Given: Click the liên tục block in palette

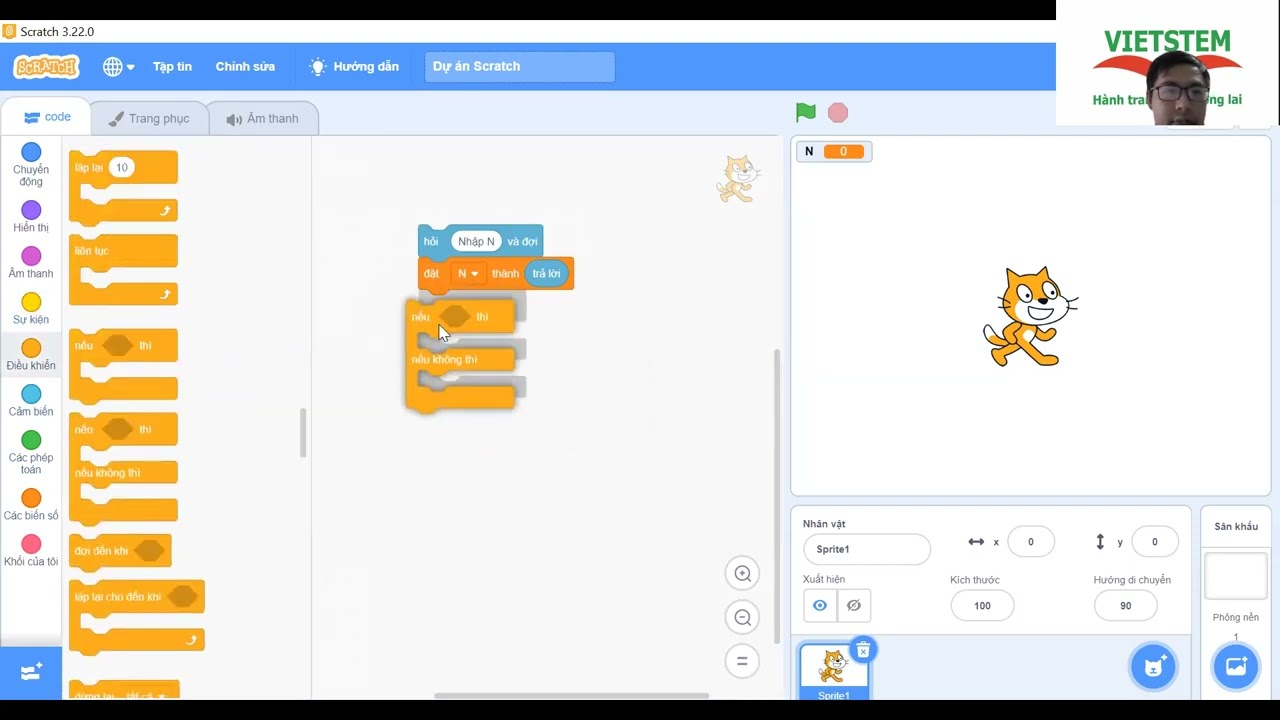Looking at the screenshot, I should pos(123,270).
